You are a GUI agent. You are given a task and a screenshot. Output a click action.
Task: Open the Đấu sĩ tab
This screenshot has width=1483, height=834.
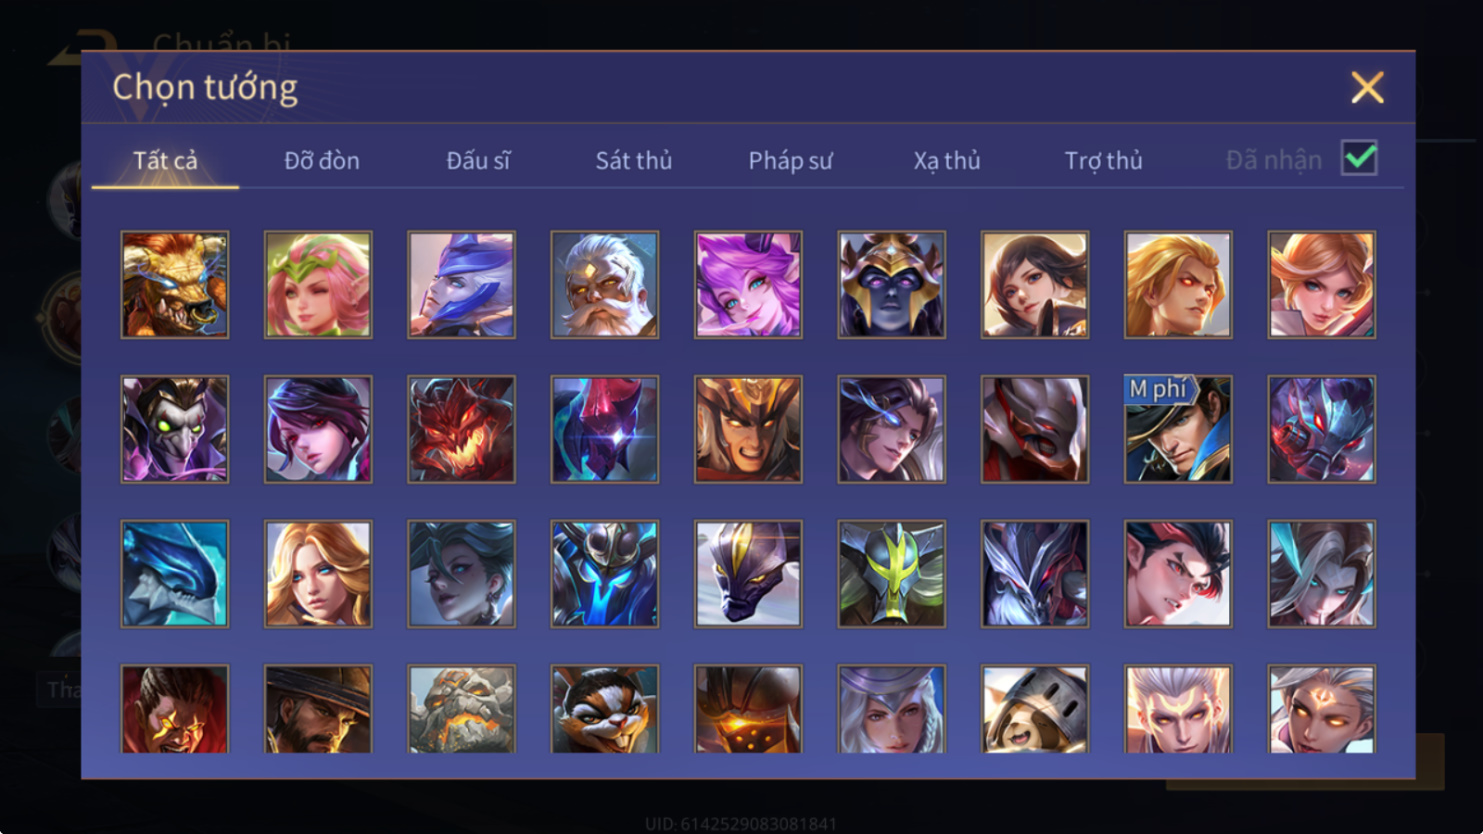tap(478, 160)
